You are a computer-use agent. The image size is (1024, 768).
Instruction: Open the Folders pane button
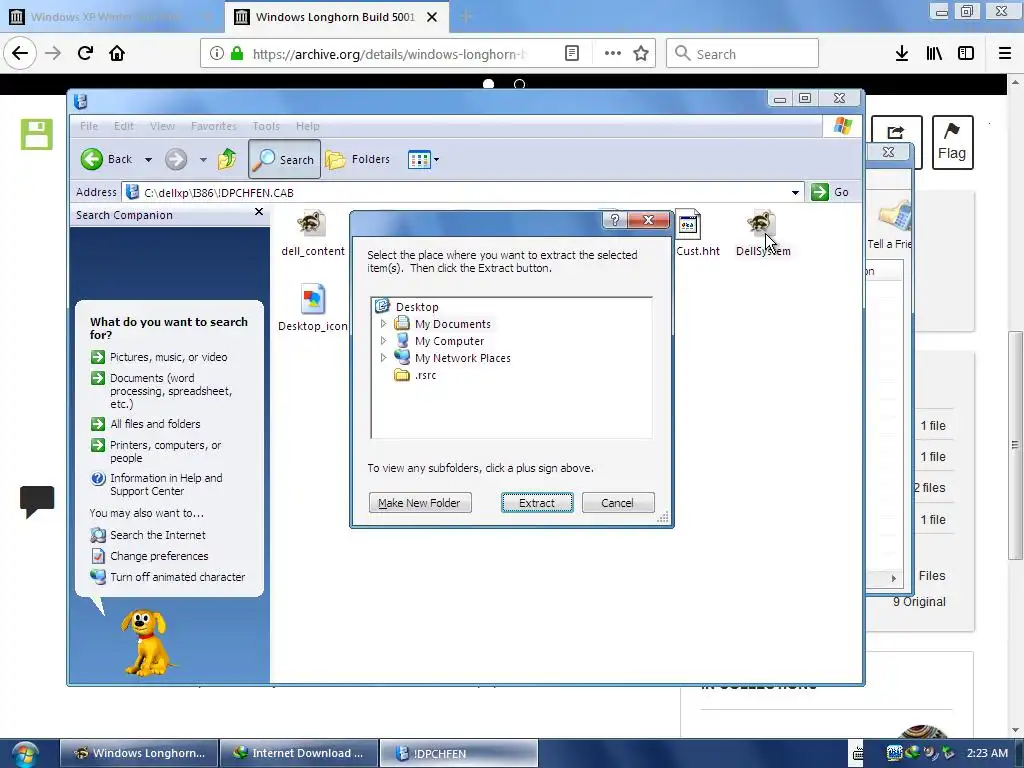[358, 159]
